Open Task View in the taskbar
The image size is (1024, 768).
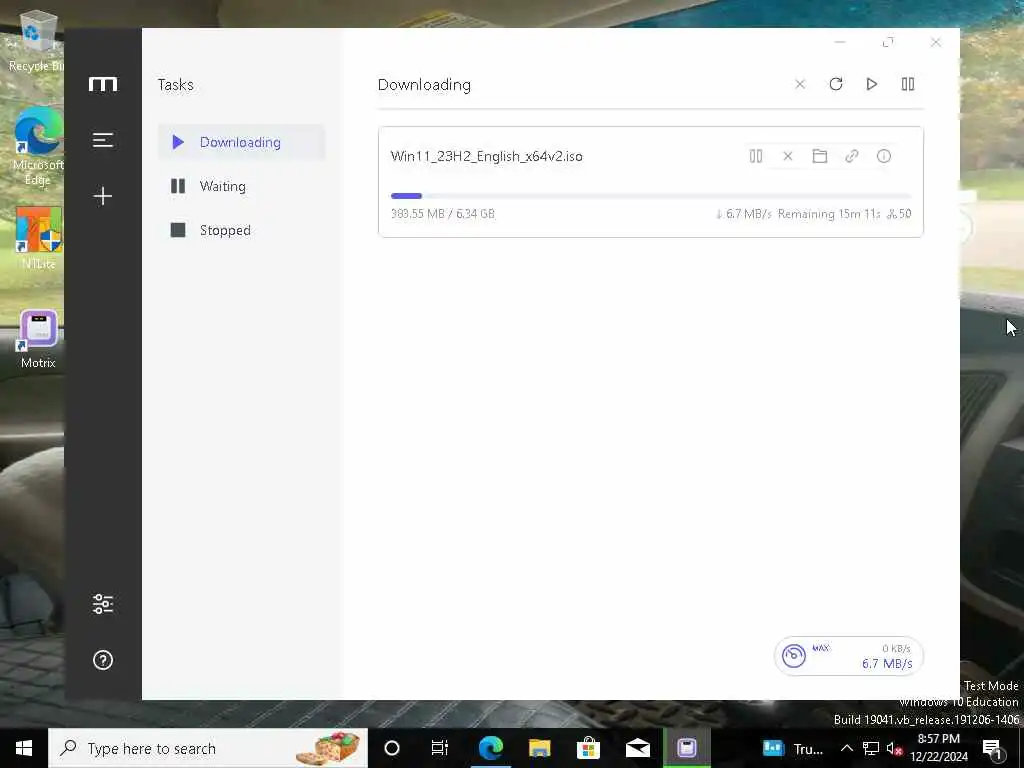440,748
